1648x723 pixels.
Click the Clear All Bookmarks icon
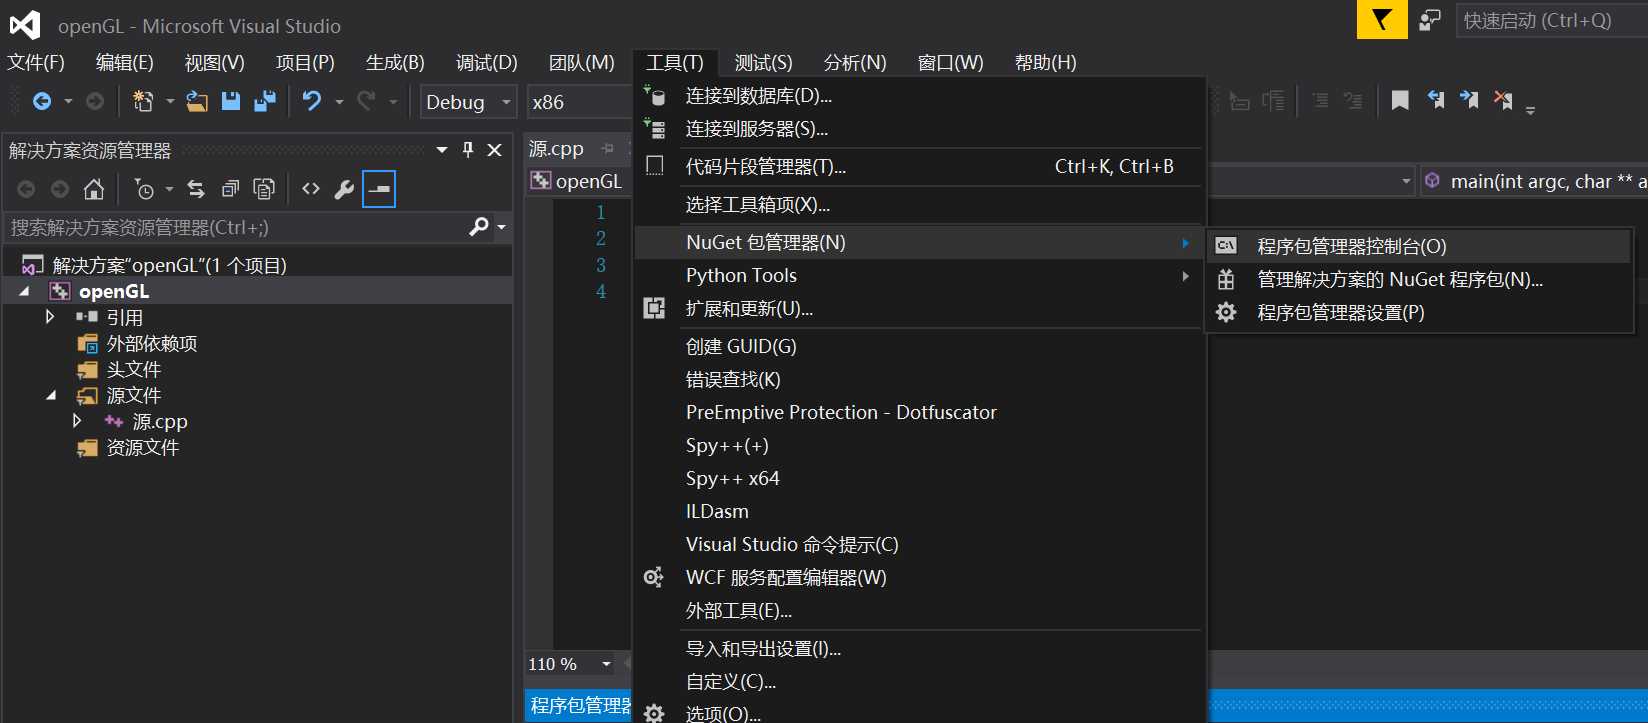1503,100
